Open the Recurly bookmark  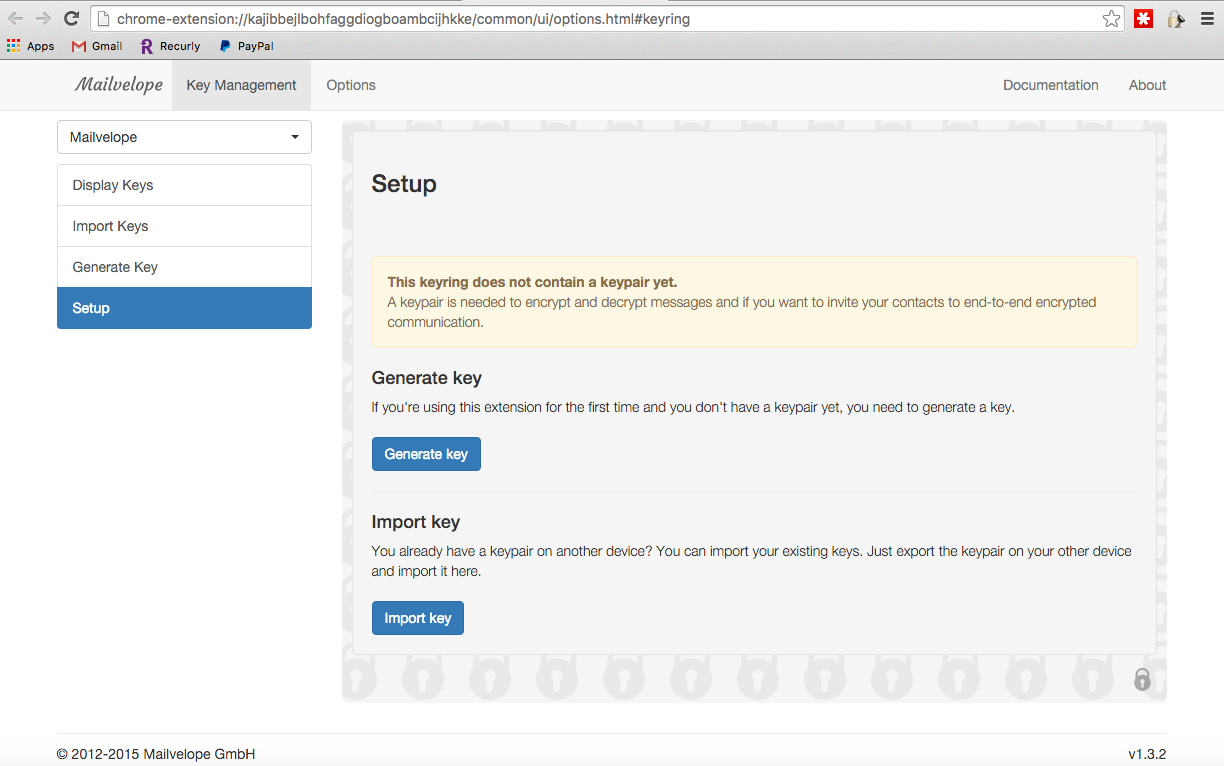[170, 46]
